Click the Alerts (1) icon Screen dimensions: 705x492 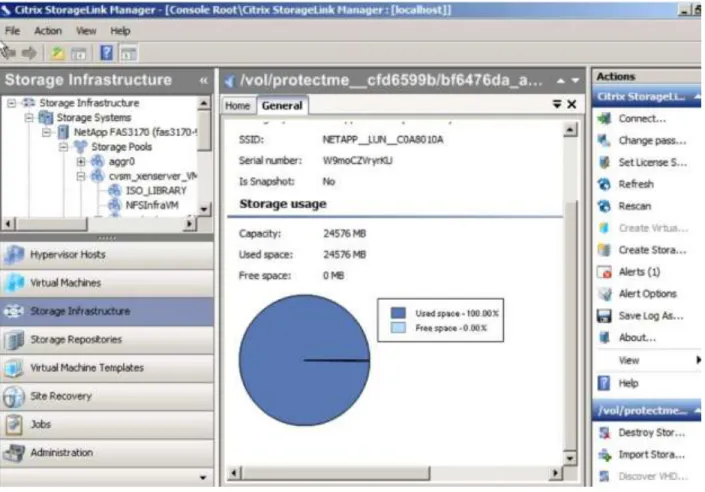(x=604, y=272)
